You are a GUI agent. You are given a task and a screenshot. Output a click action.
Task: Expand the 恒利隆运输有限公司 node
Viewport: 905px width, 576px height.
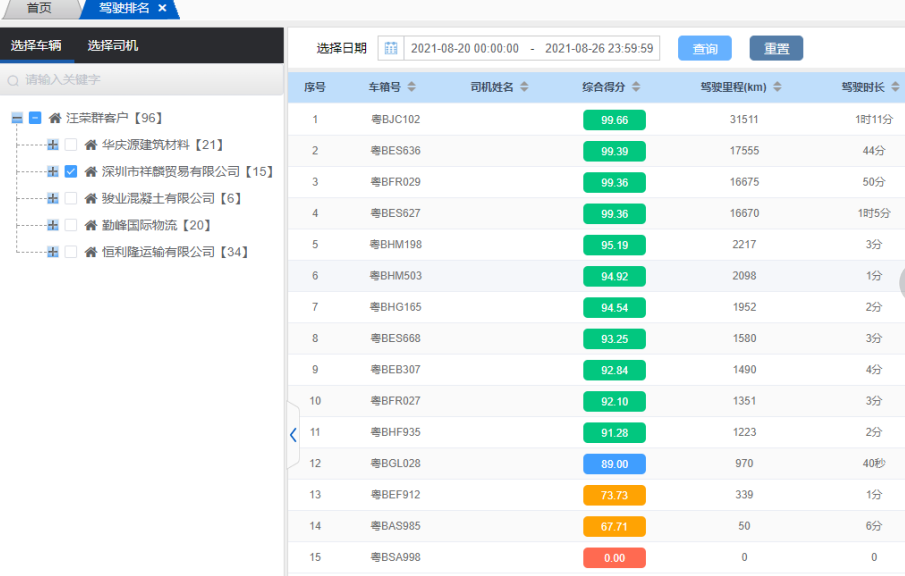[x=53, y=252]
